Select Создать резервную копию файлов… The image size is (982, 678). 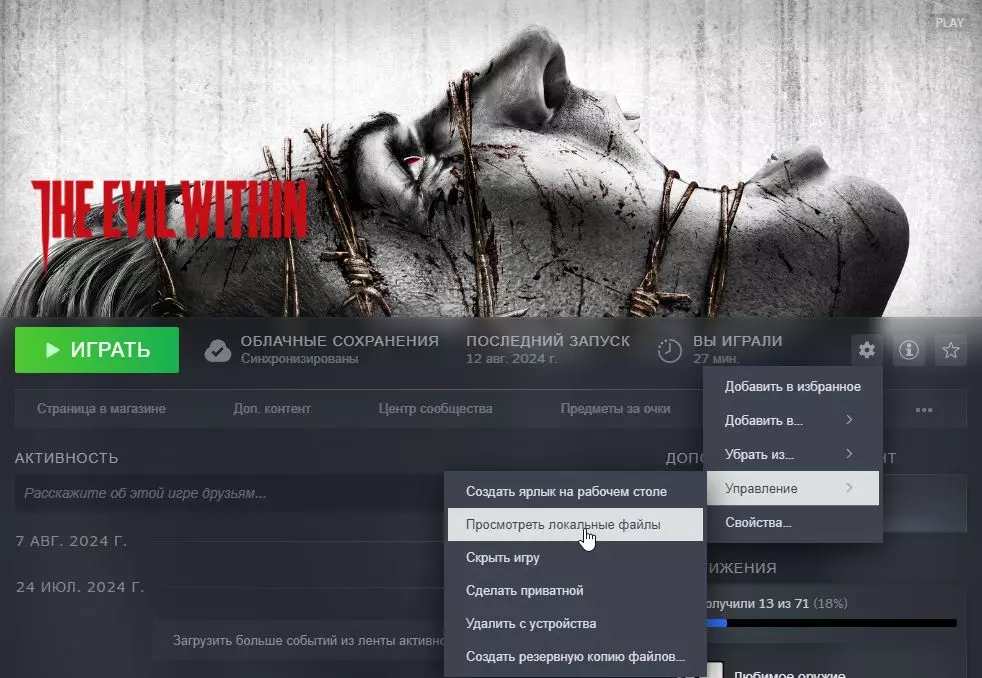[x=575, y=657]
